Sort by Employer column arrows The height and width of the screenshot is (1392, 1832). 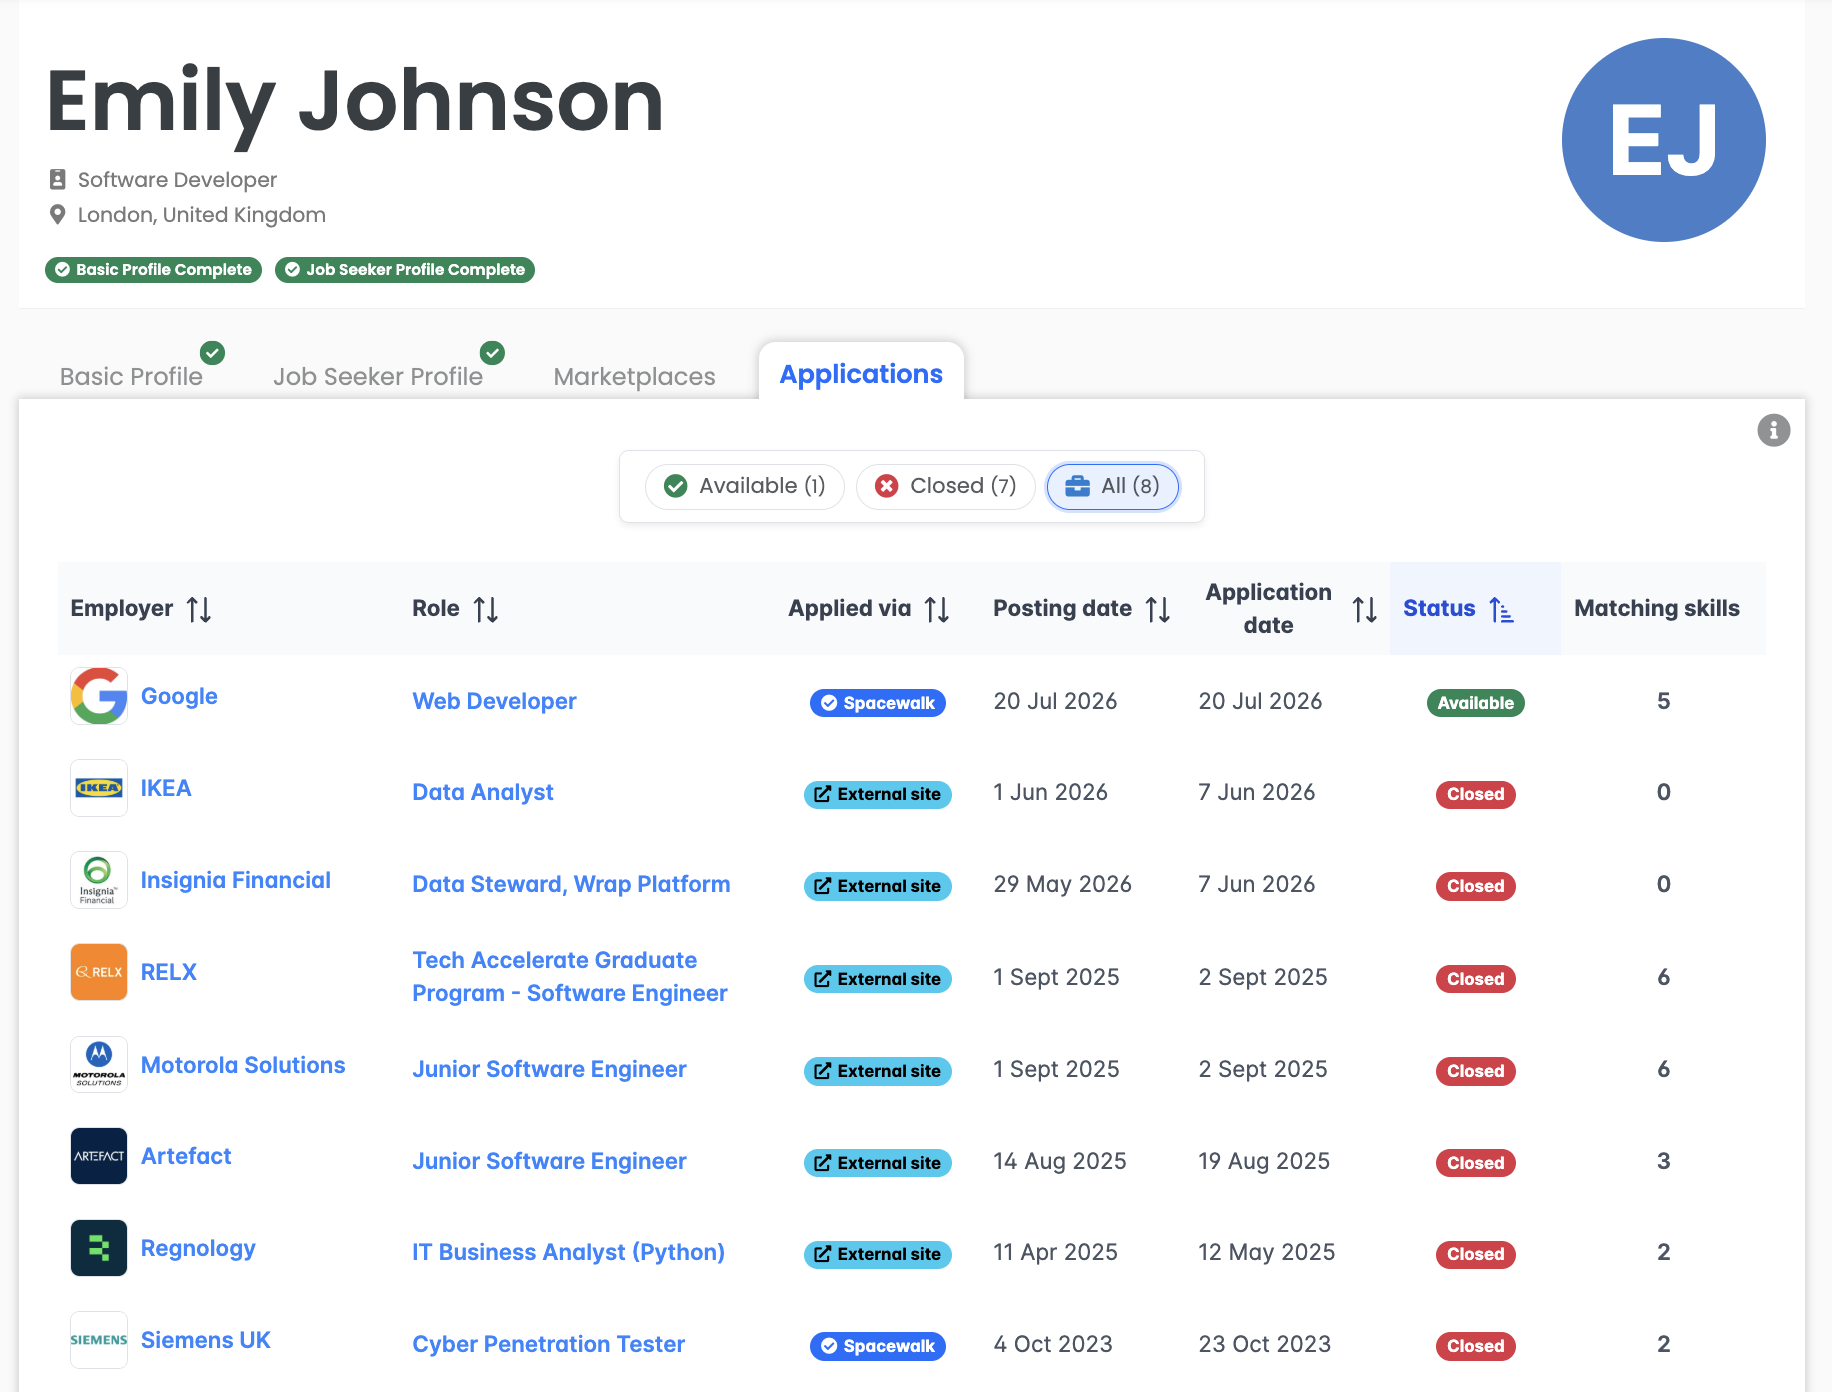(199, 609)
